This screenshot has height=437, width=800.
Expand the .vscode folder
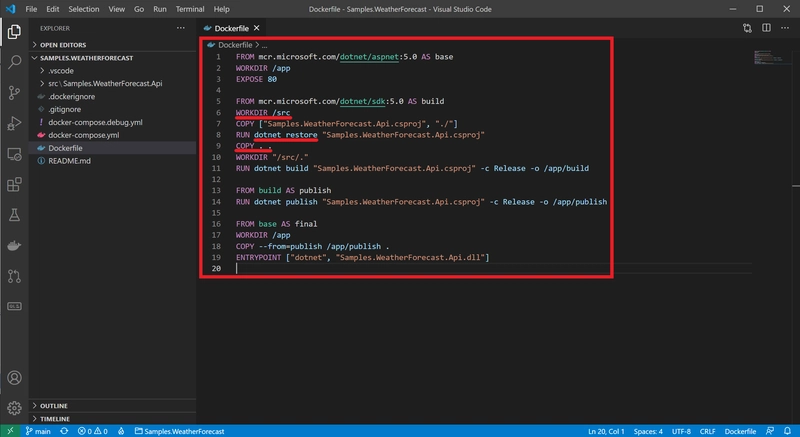click(112, 70)
